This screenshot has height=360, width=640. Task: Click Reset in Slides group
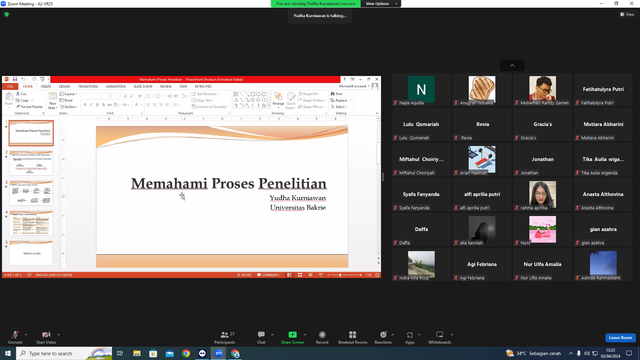coord(67,100)
